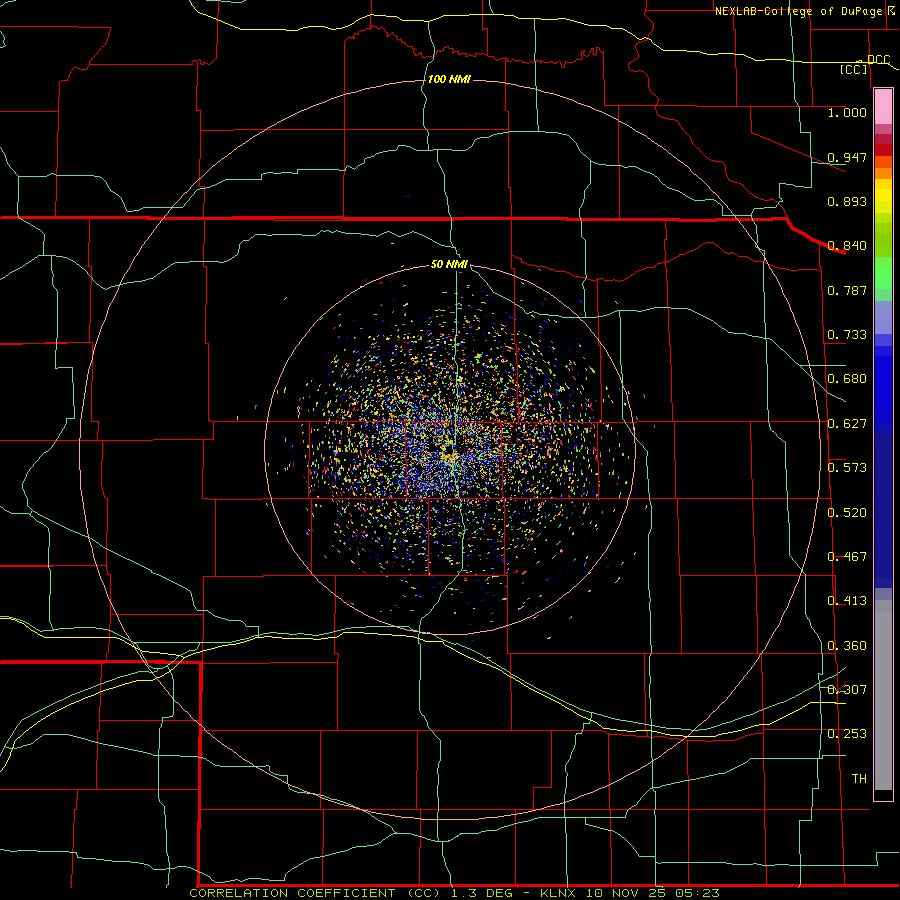Pick the pink band of the color bar

point(883,107)
